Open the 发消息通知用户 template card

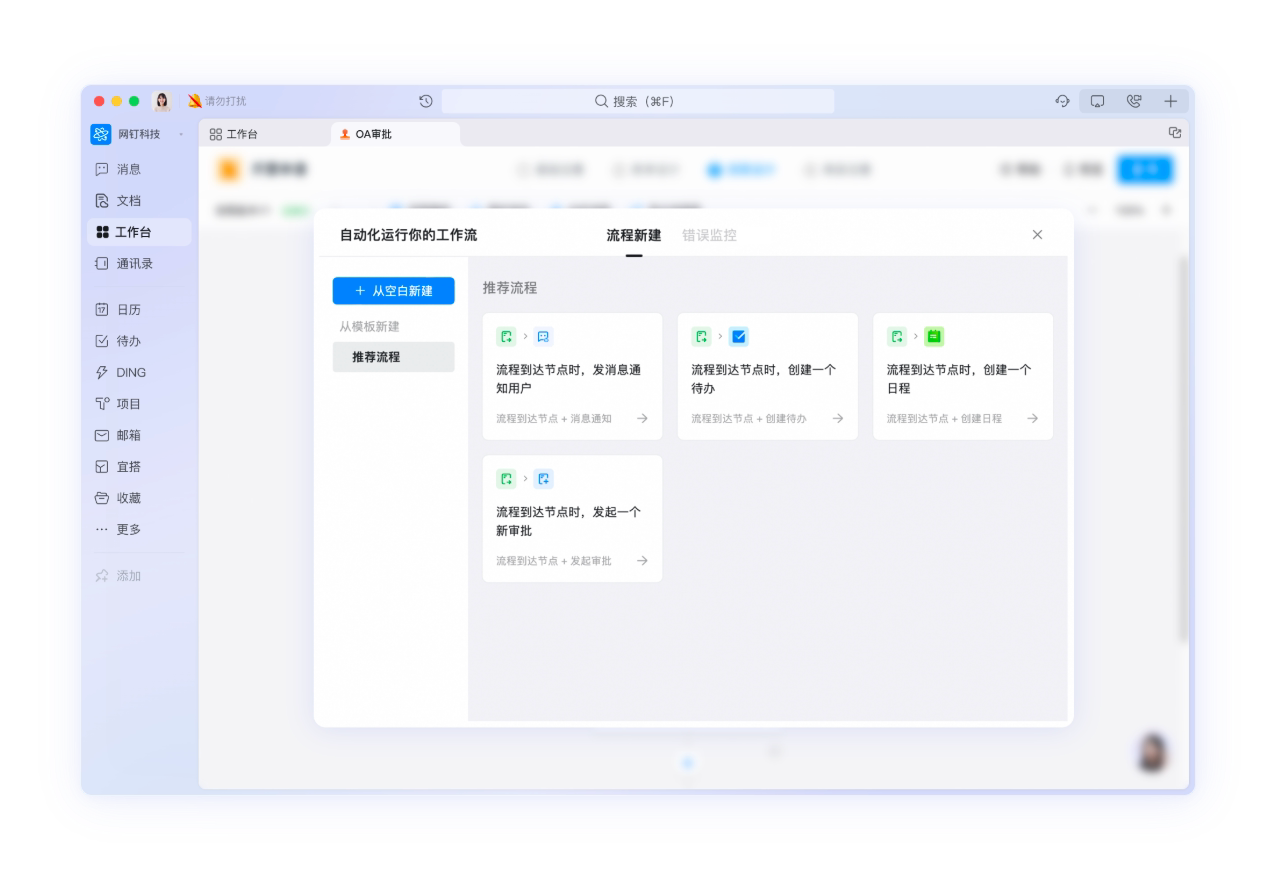coord(572,377)
